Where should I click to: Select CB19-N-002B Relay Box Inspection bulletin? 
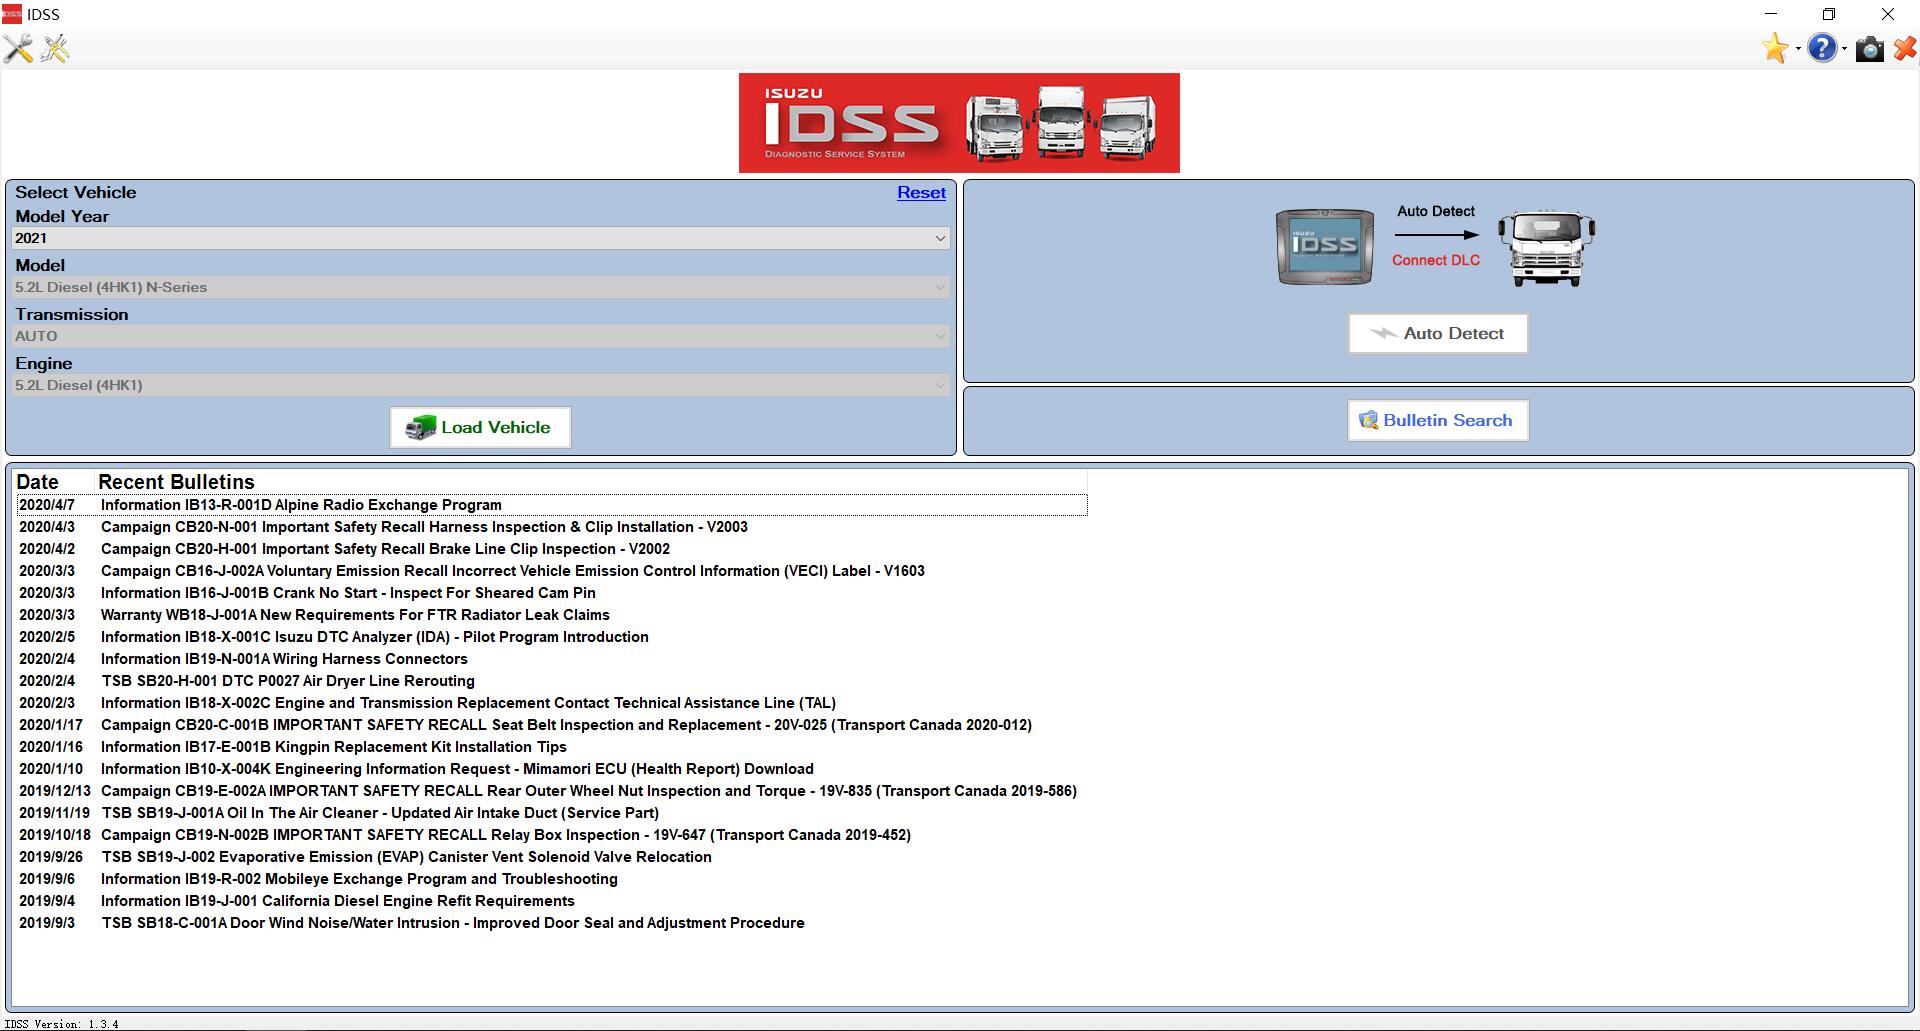coord(552,835)
